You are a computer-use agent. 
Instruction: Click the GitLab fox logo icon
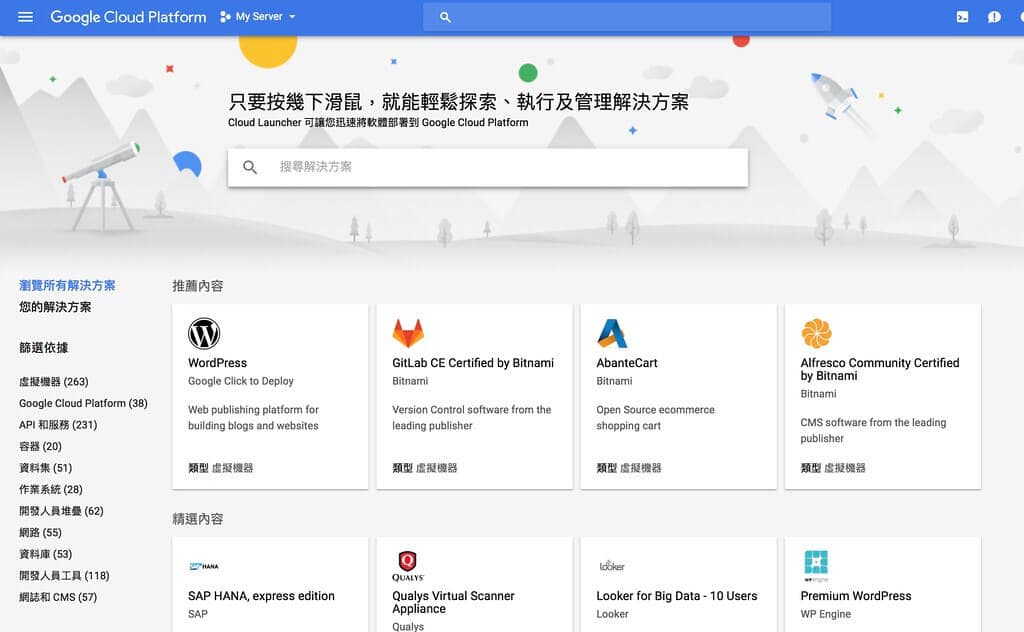tap(408, 333)
